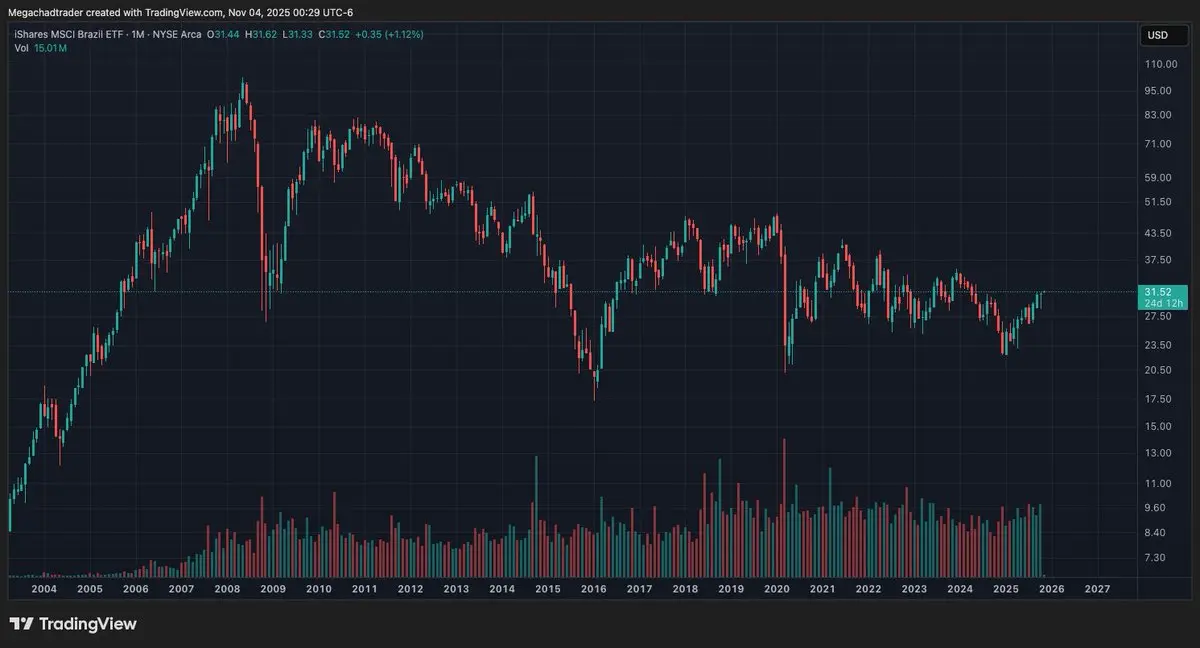Click the 37.50 price axis label
The image size is (1200, 648).
1158,260
